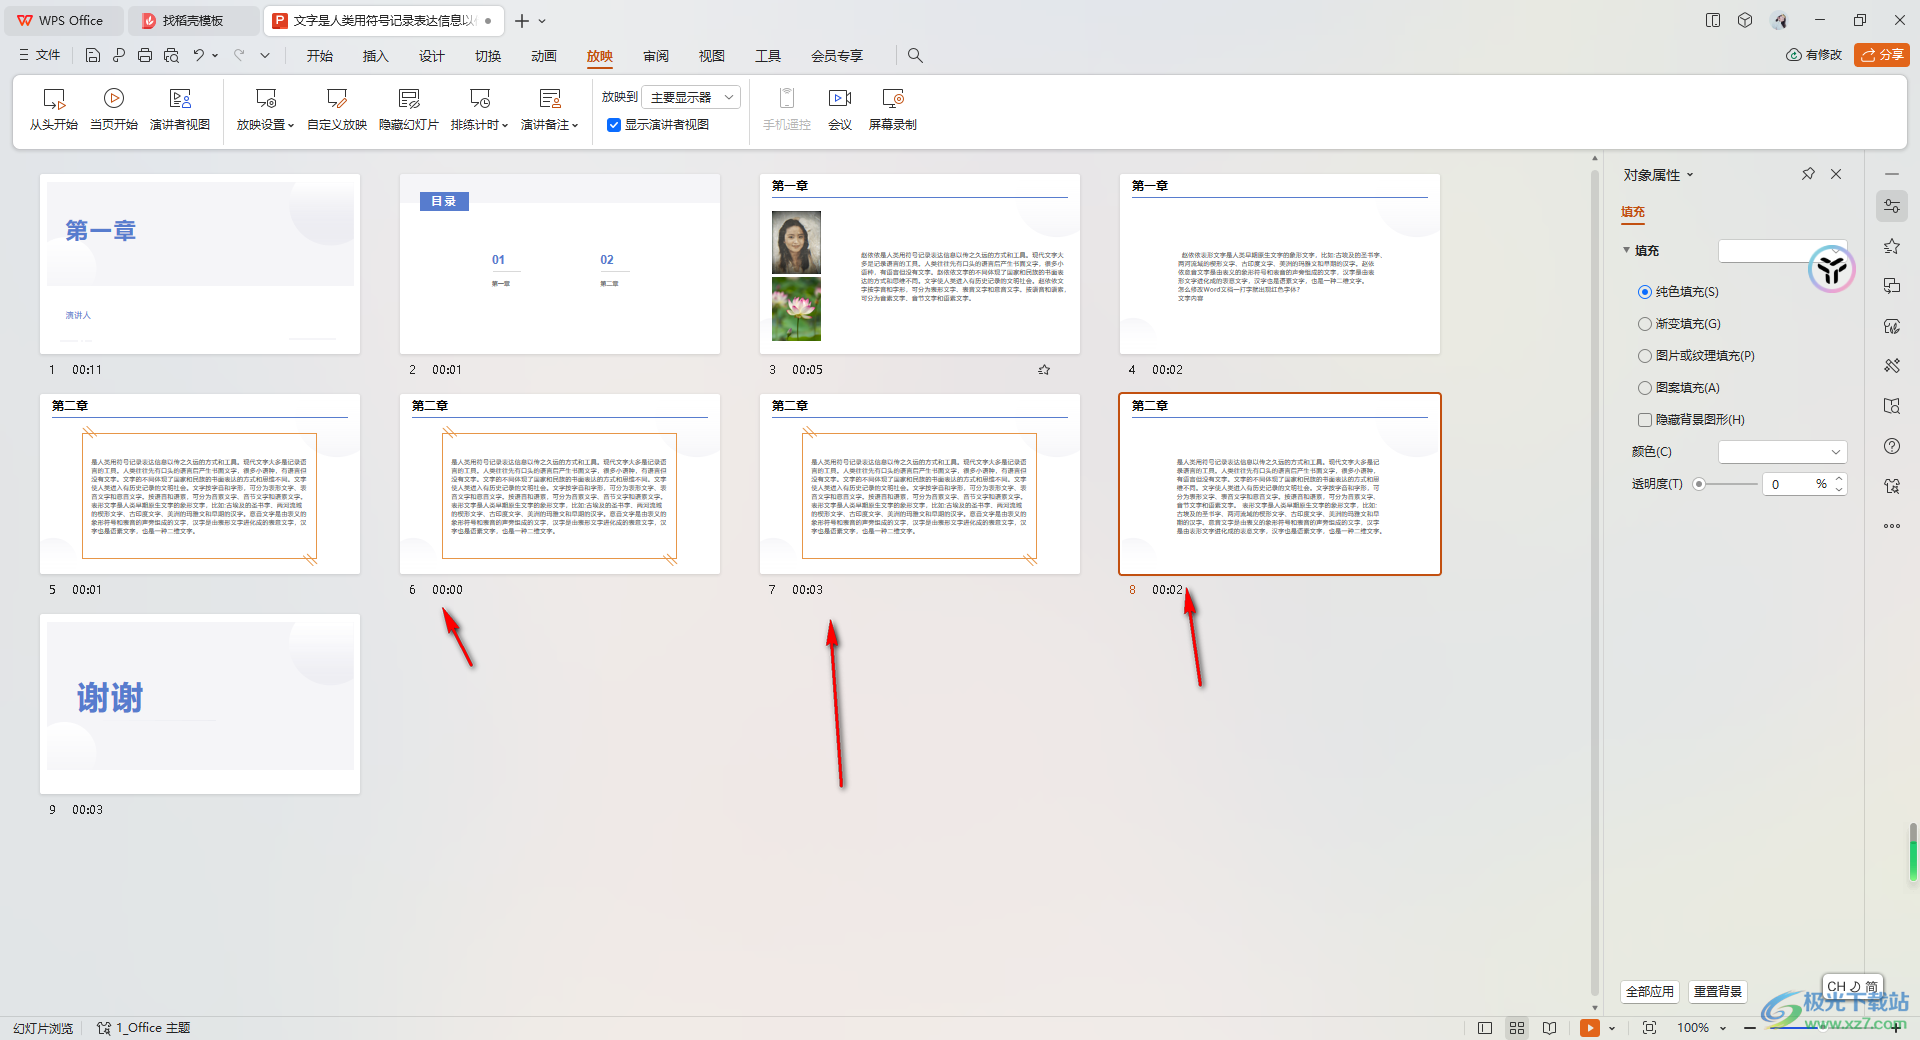Screen dimensions: 1920x1040
Task: Switch to the 找稻壳模板 tab
Action: (192, 20)
